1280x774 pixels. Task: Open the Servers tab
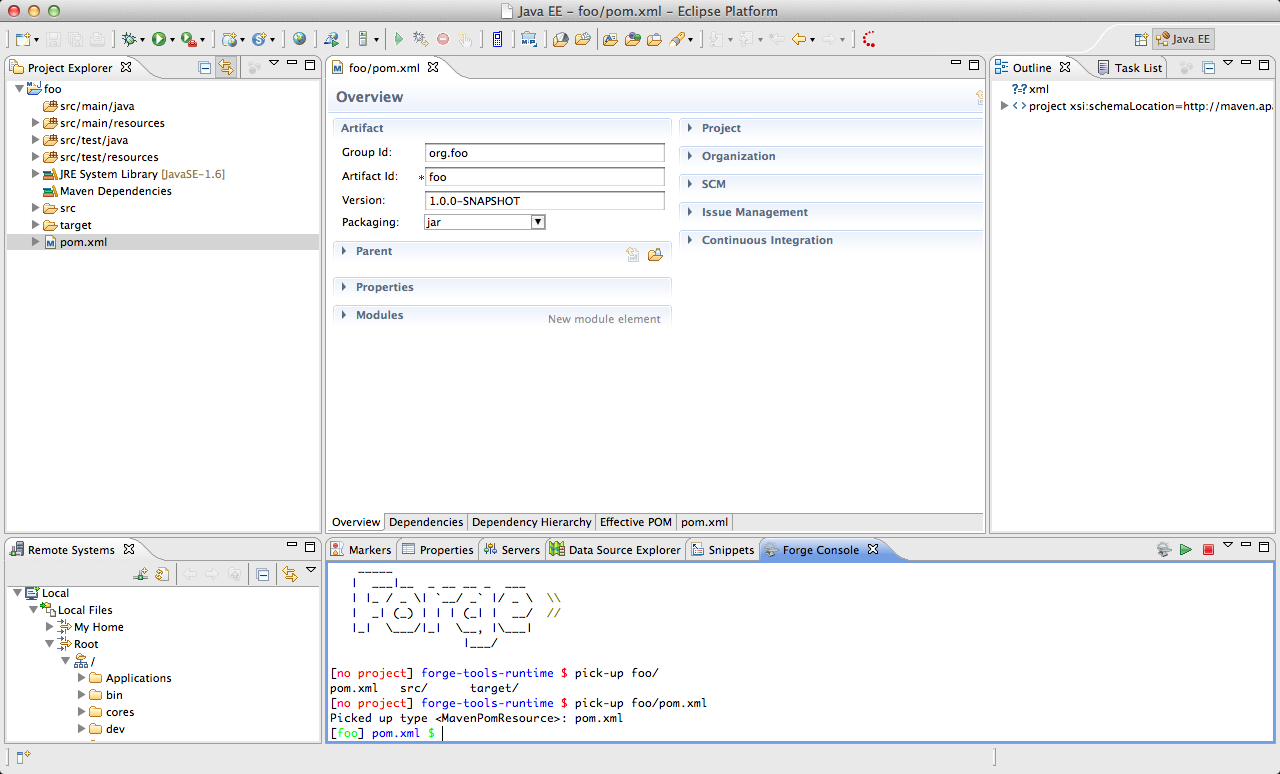pyautogui.click(x=512, y=550)
